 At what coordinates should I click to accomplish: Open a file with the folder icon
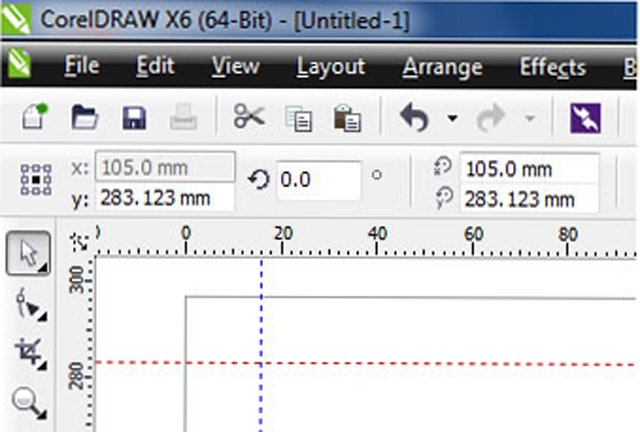pos(84,117)
